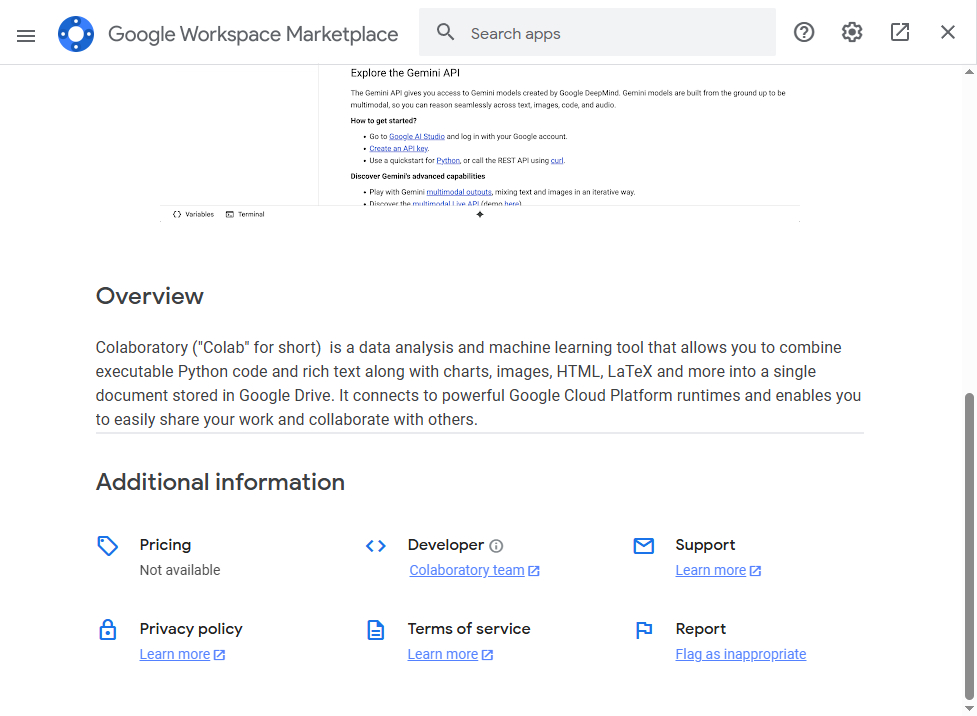Click Flag as inappropriate link
977x716 pixels.
pyautogui.click(x=741, y=654)
